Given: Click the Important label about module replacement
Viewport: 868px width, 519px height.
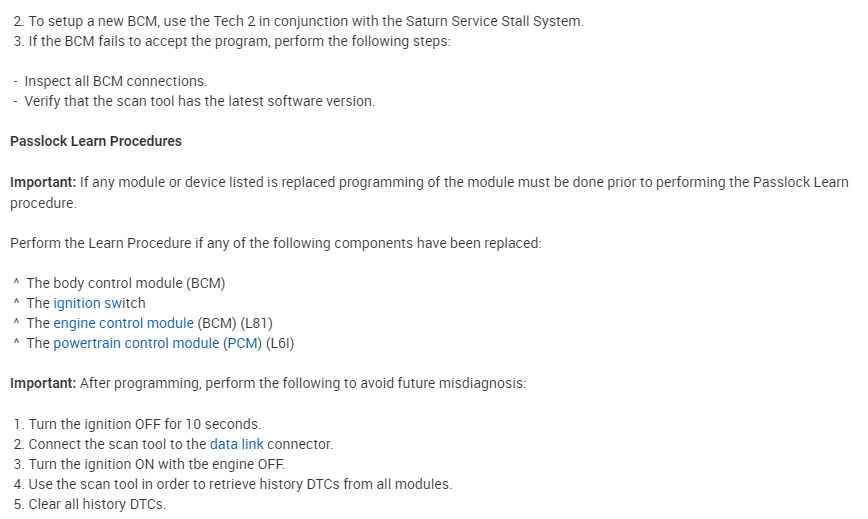Looking at the screenshot, I should tap(42, 182).
